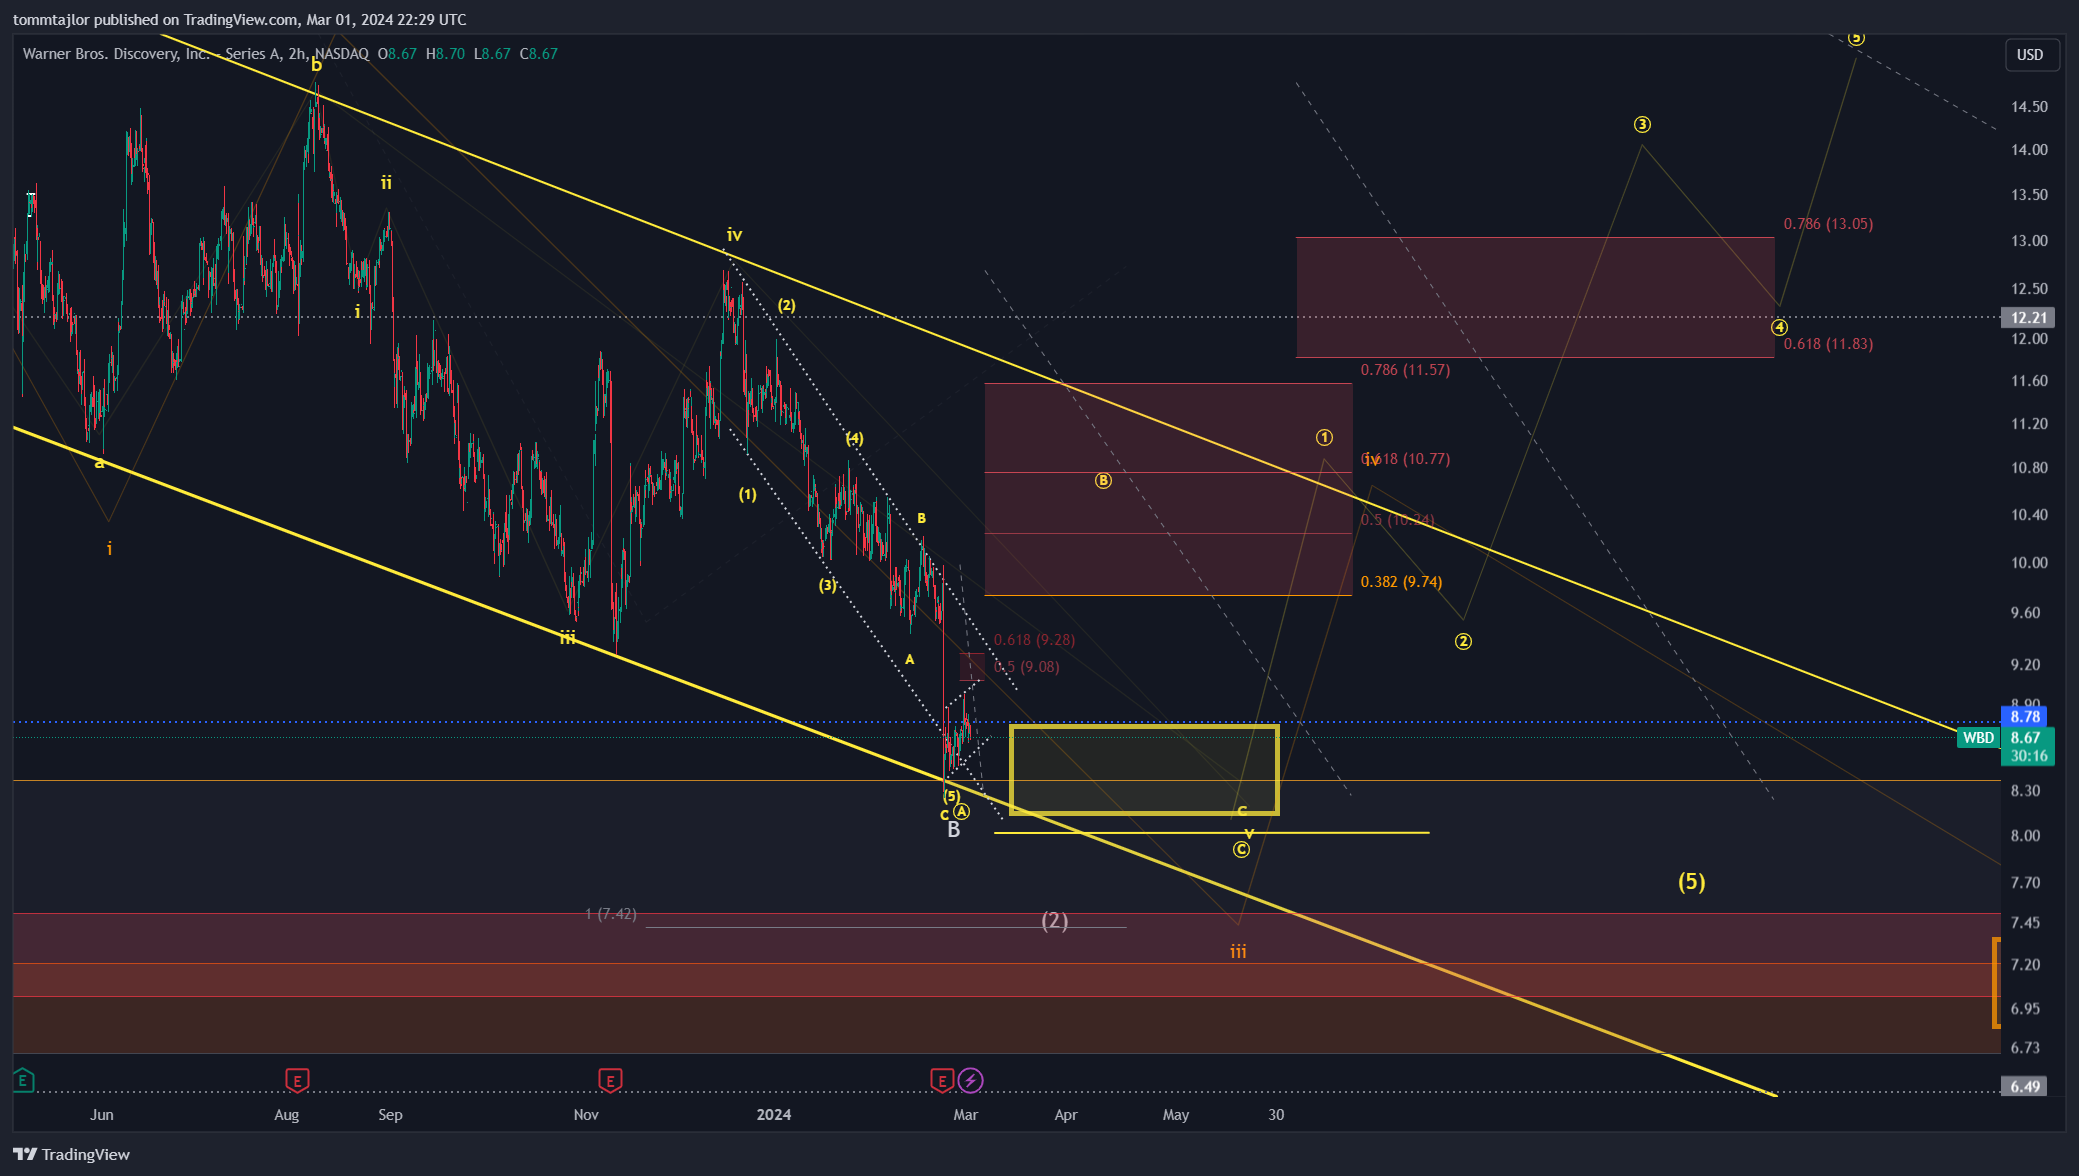Select the circled B label in Fibonacci zone
Image resolution: width=2079 pixels, height=1176 pixels.
1103,481
